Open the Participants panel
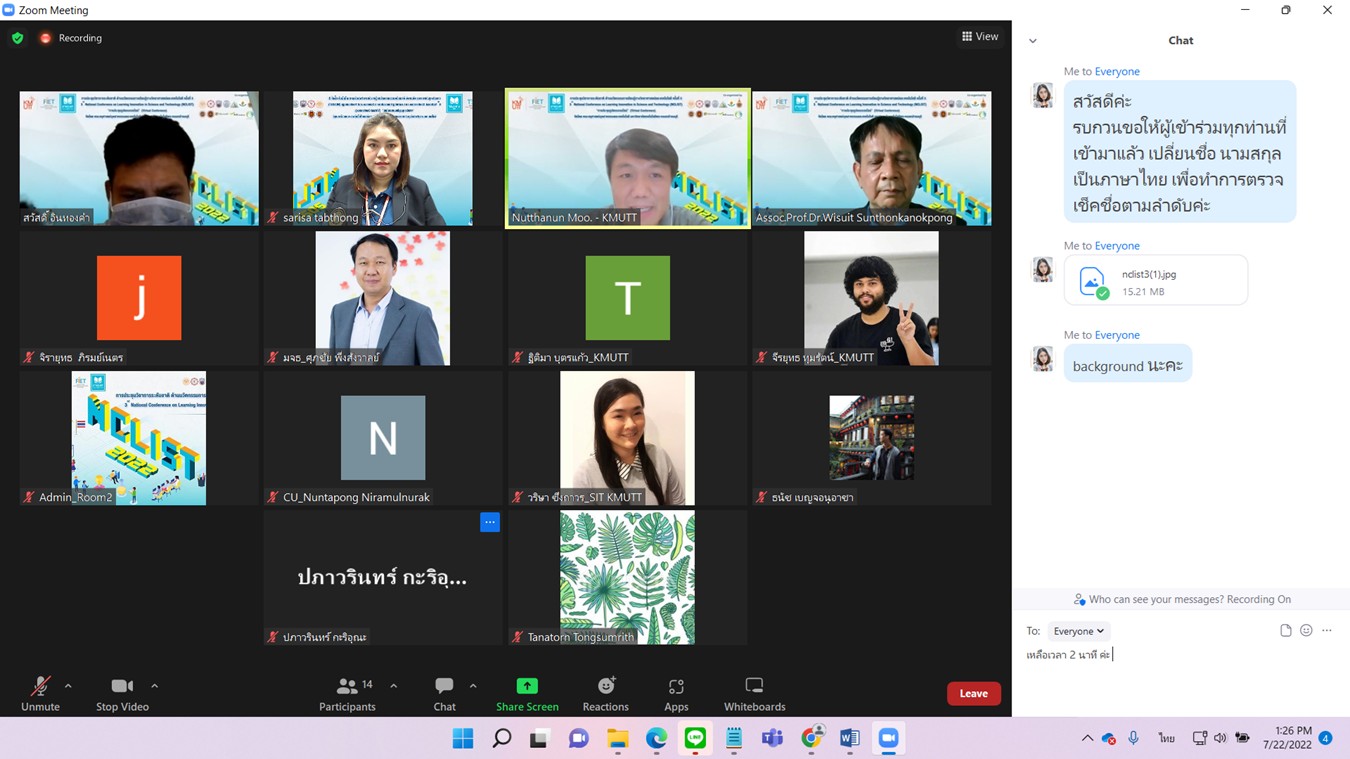Image resolution: width=1350 pixels, height=759 pixels. [x=347, y=693]
